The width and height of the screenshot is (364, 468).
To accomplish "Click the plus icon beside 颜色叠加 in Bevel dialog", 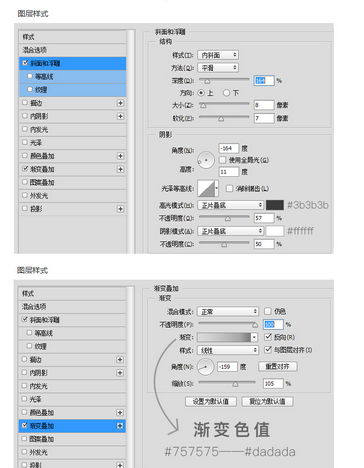I will [x=120, y=156].
